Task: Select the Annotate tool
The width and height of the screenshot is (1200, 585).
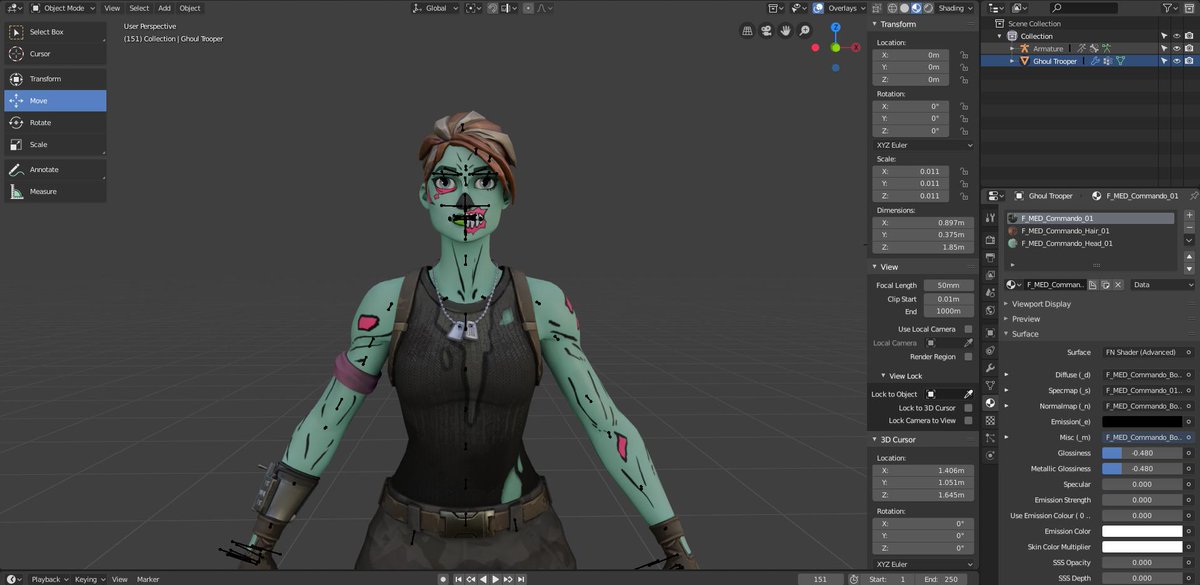Action: [55, 170]
